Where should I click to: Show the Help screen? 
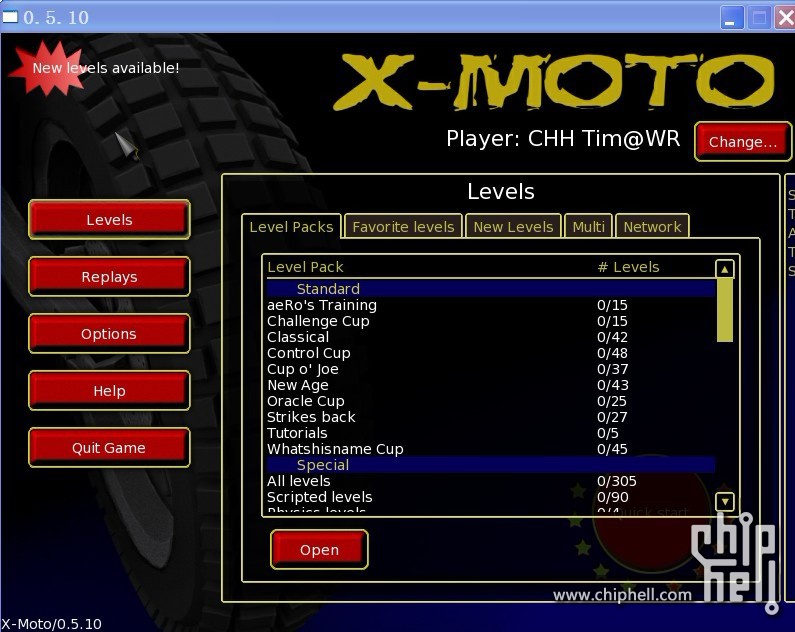coord(110,391)
